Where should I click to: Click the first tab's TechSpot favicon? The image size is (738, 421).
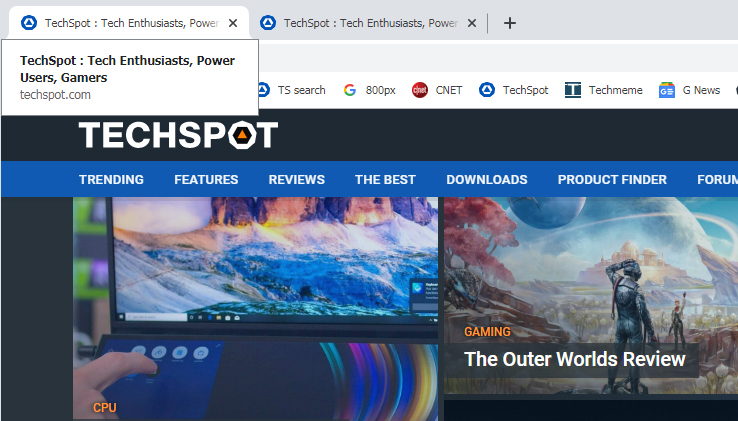[x=29, y=23]
